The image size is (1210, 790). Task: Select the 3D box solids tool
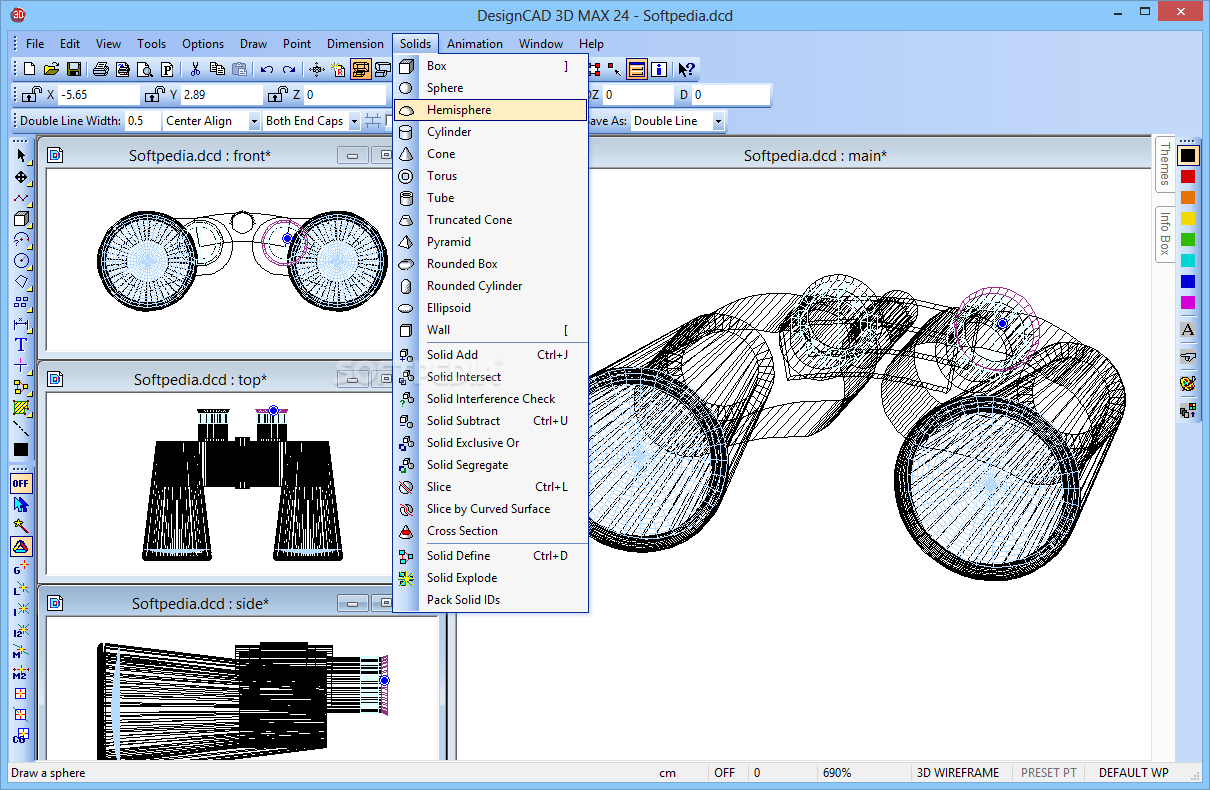coord(21,219)
